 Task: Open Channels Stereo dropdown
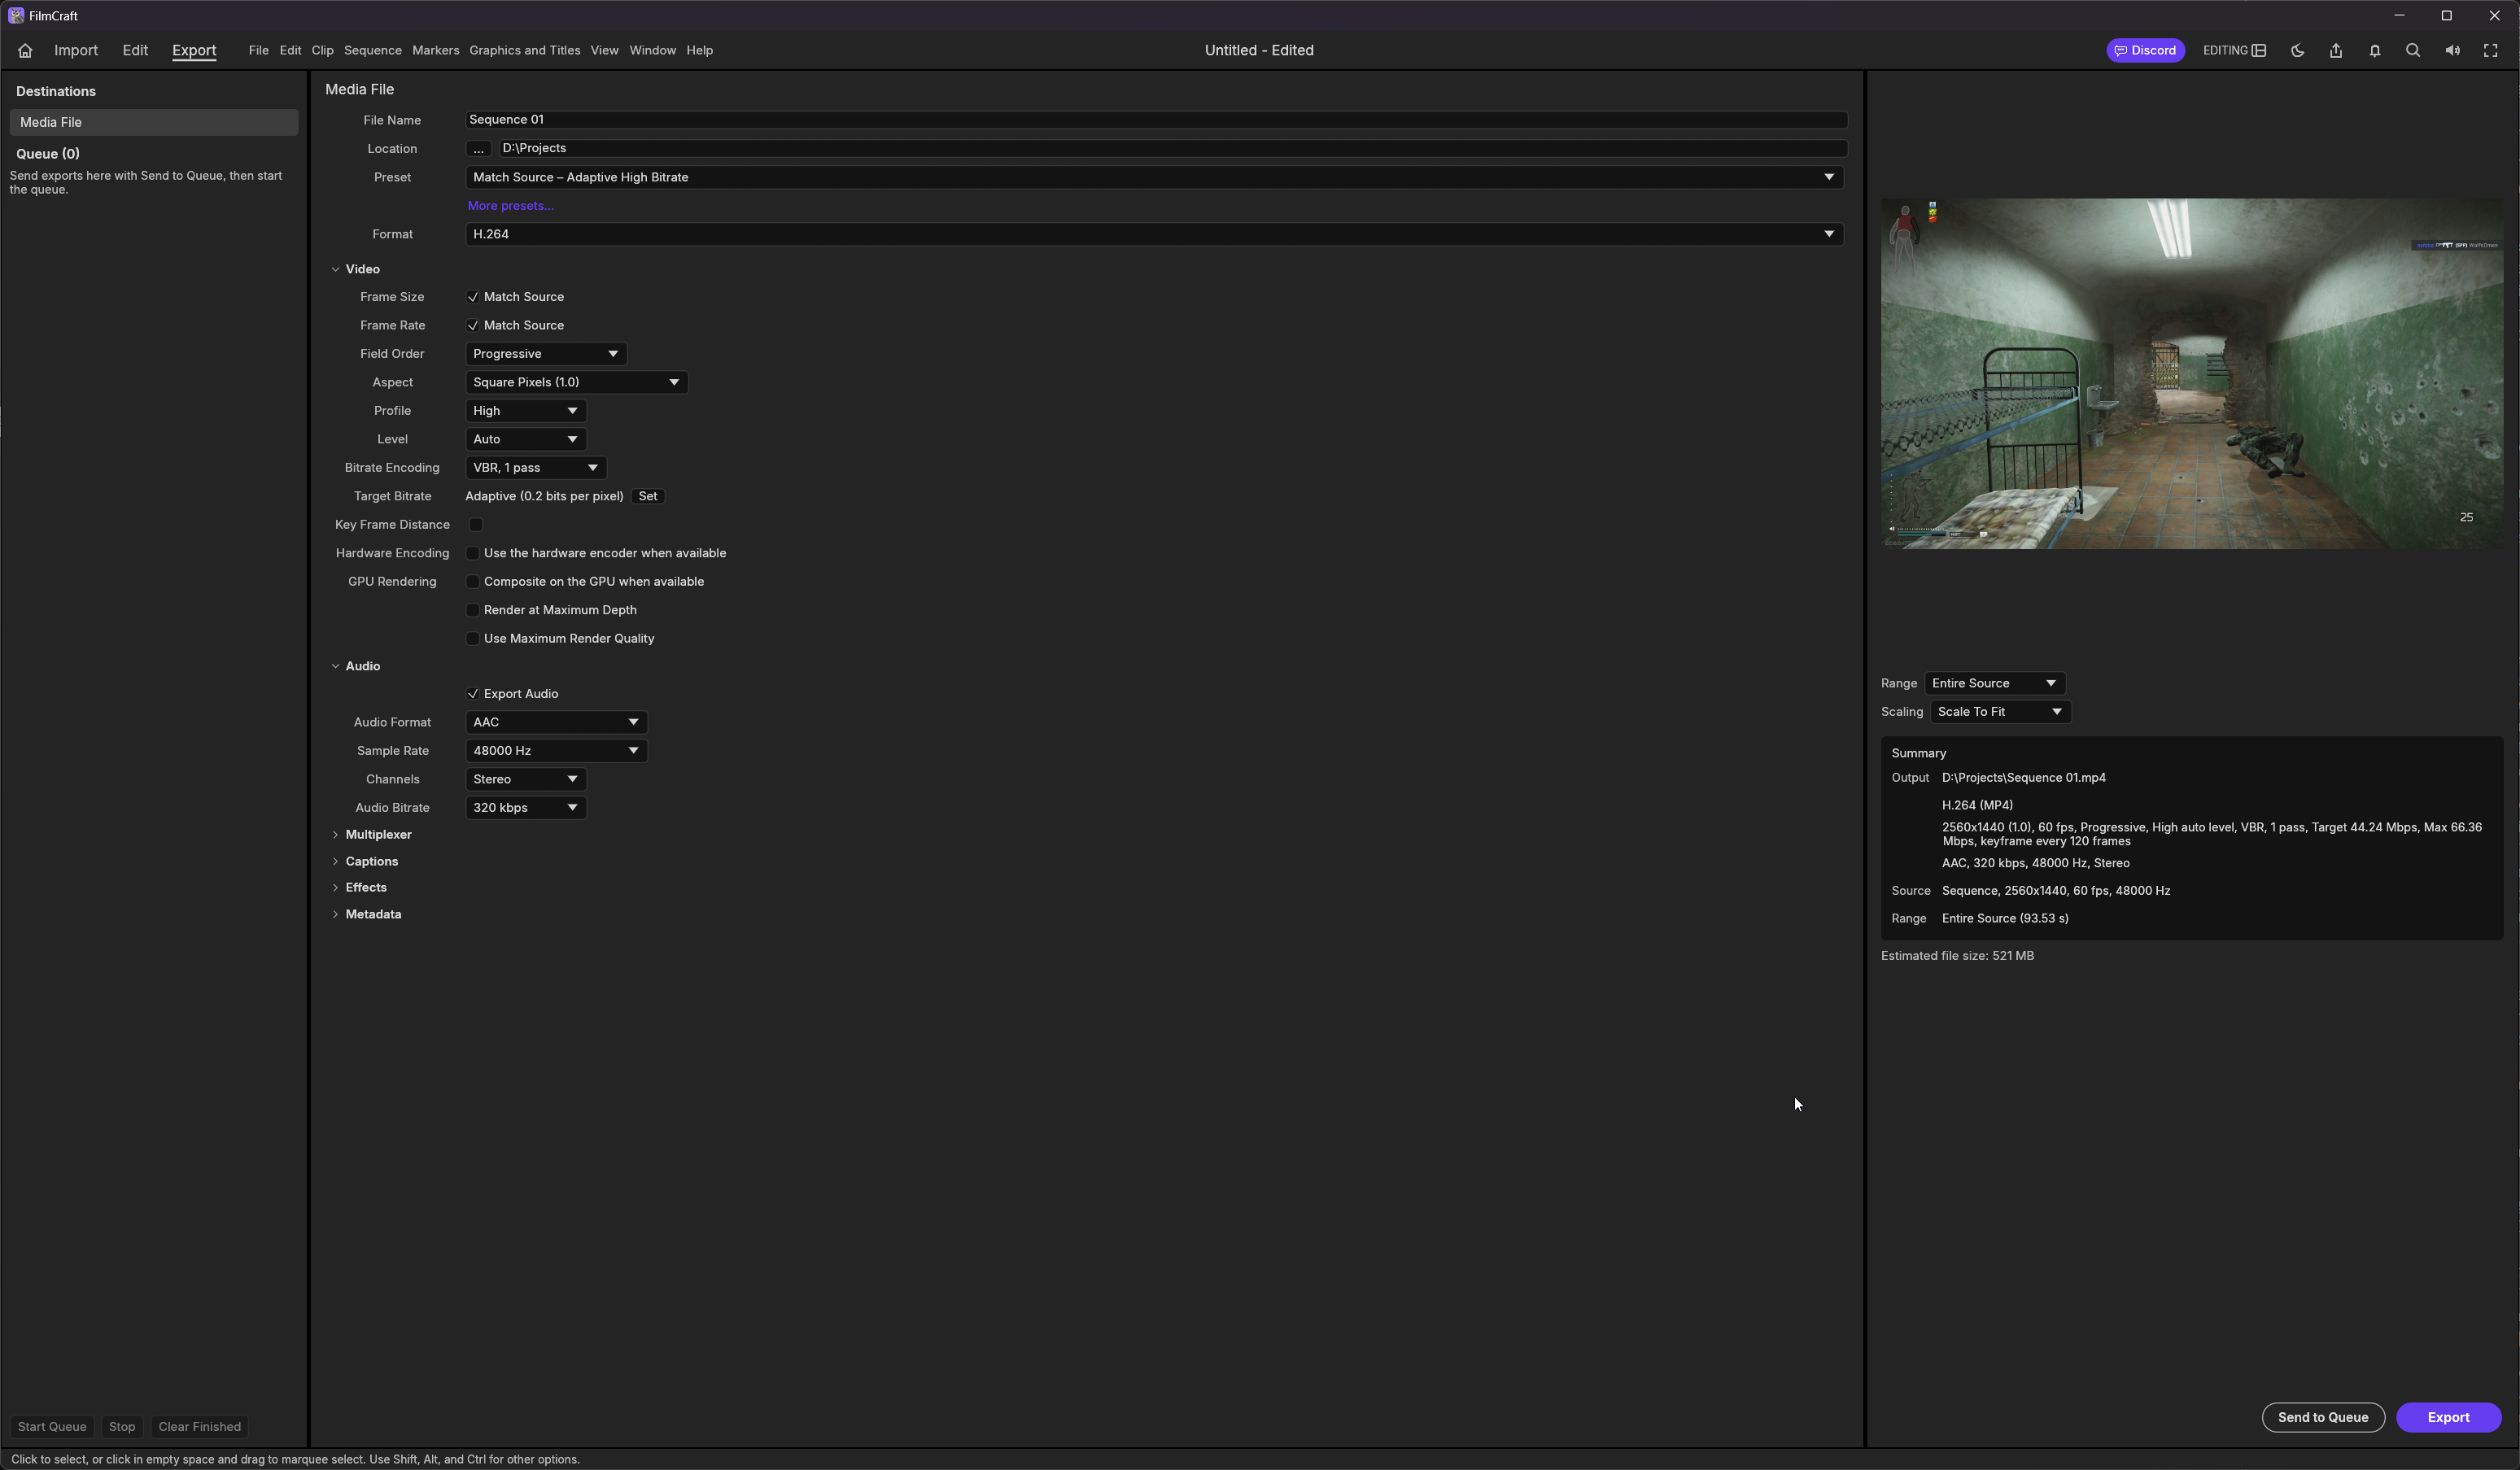526,779
